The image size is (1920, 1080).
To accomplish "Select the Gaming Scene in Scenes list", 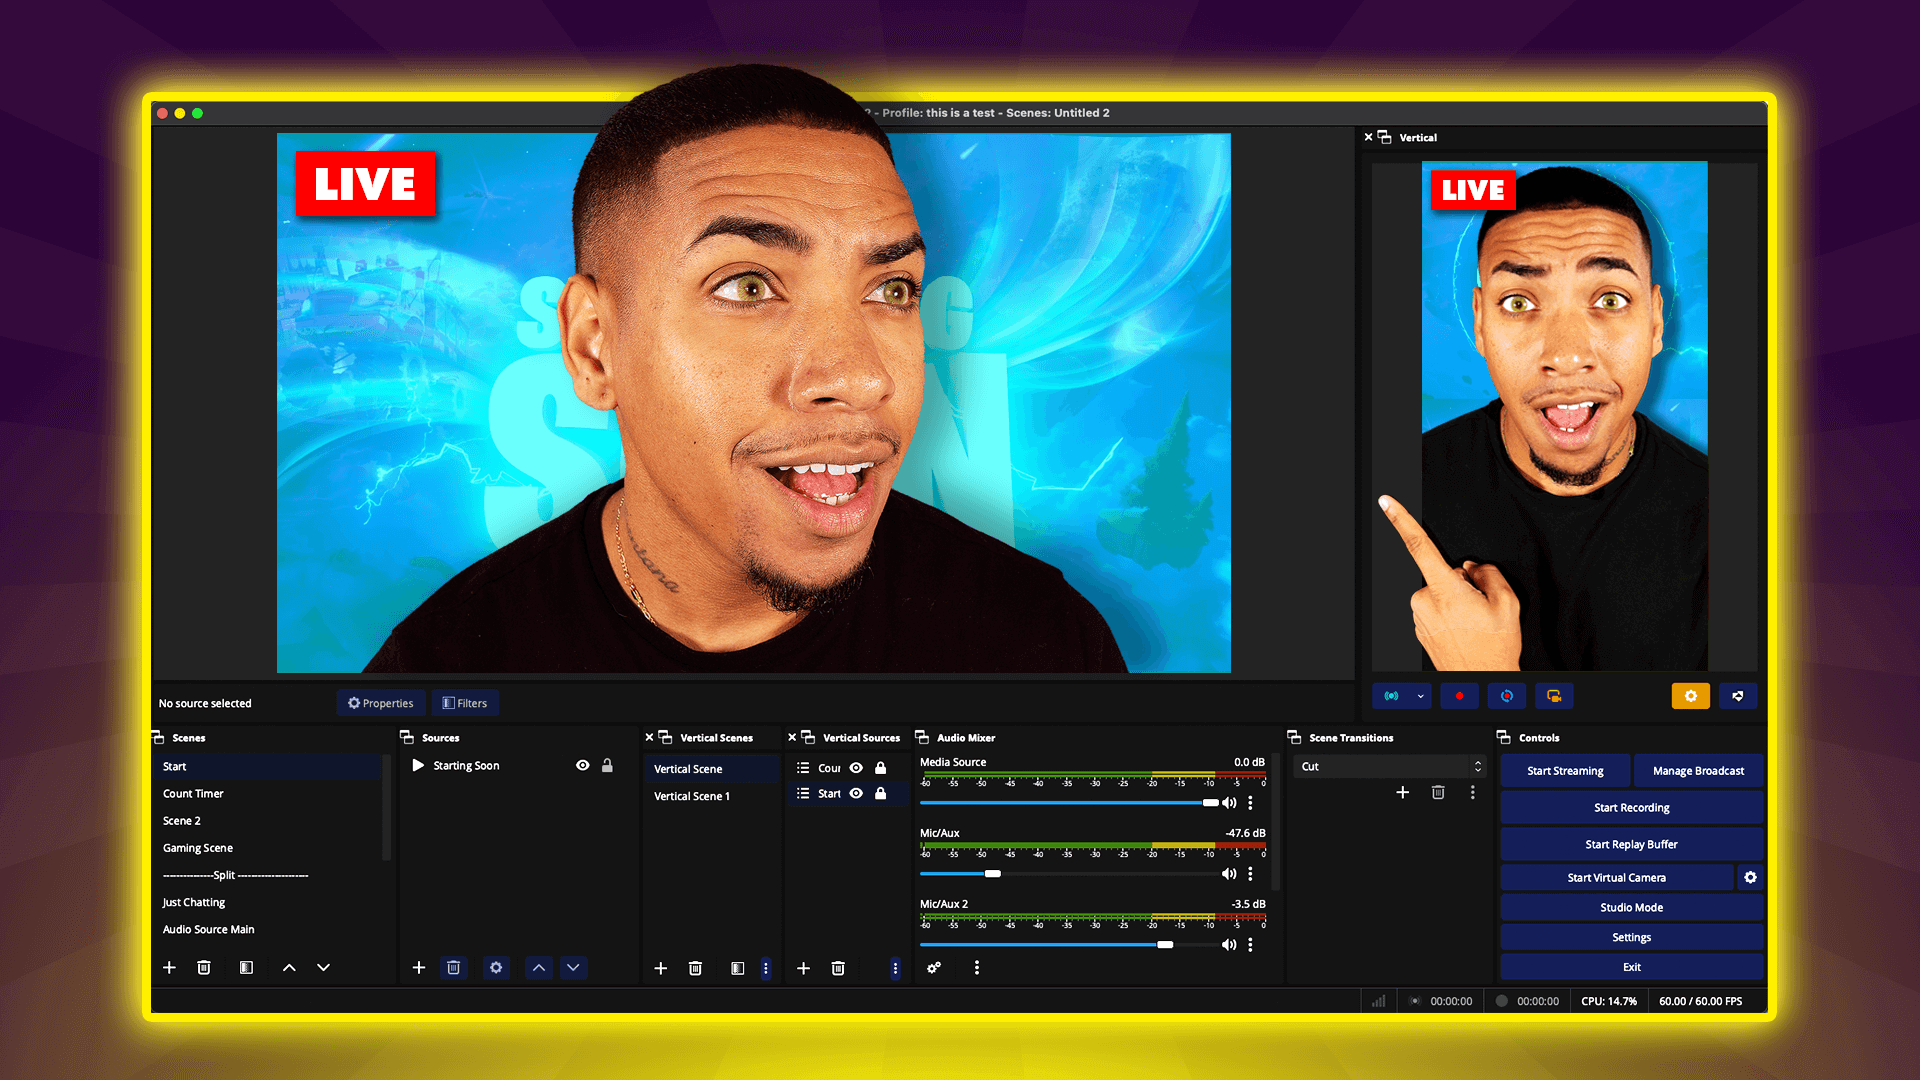I will coord(197,847).
